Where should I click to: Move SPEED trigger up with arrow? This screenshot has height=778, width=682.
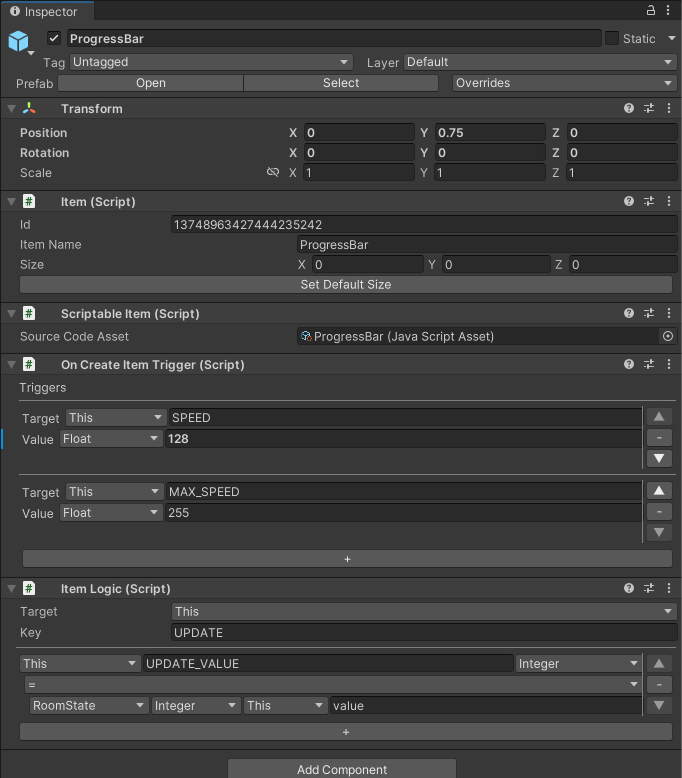(659, 417)
